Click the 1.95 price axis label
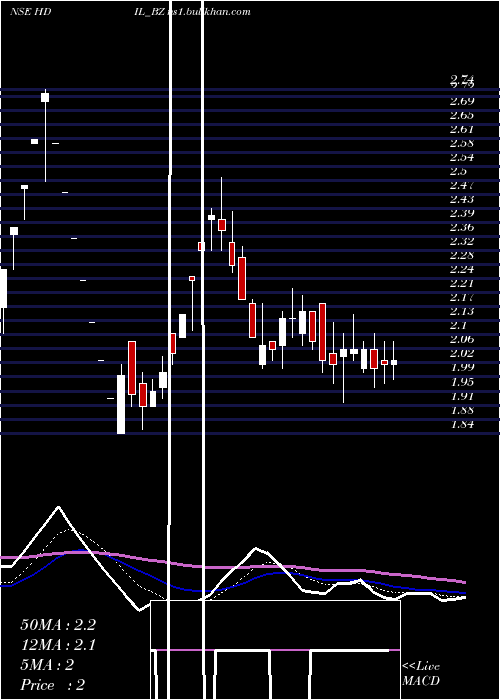 click(462, 382)
